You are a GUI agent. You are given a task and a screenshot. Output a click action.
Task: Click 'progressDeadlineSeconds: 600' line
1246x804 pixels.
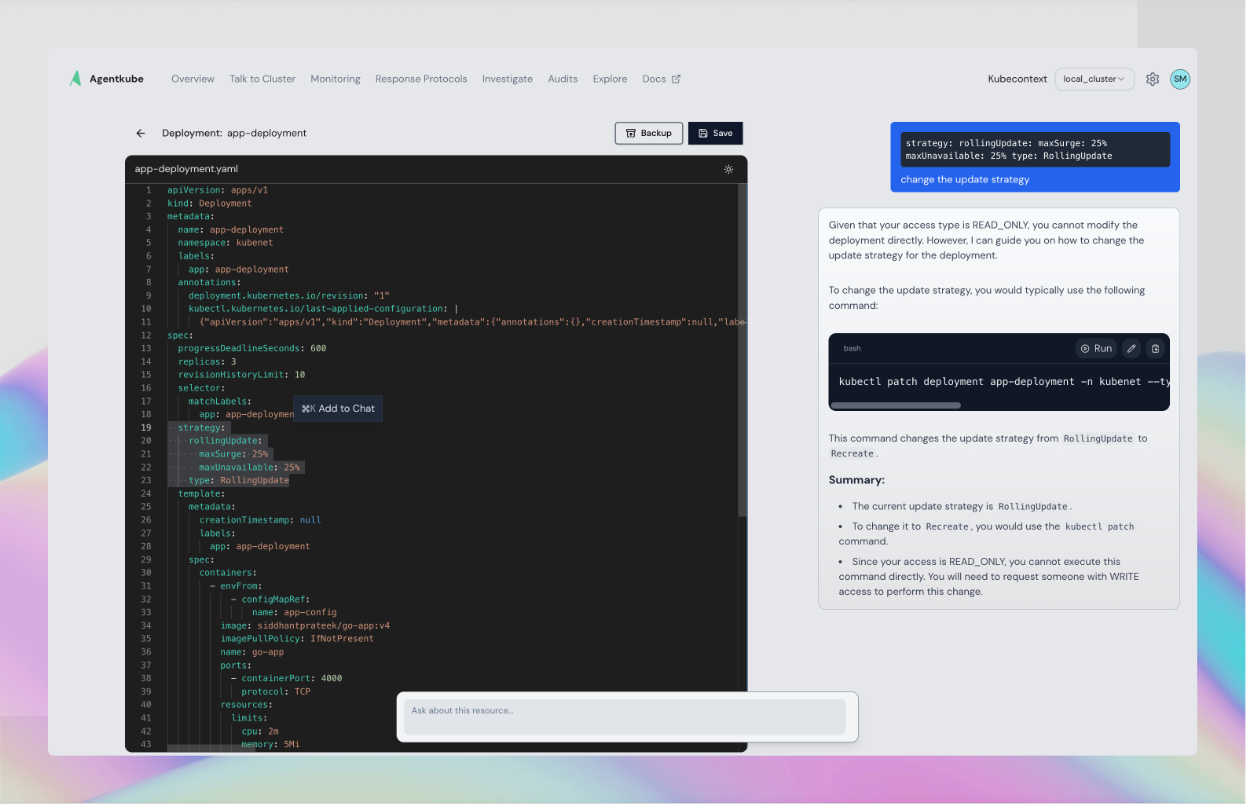pyautogui.click(x=252, y=348)
